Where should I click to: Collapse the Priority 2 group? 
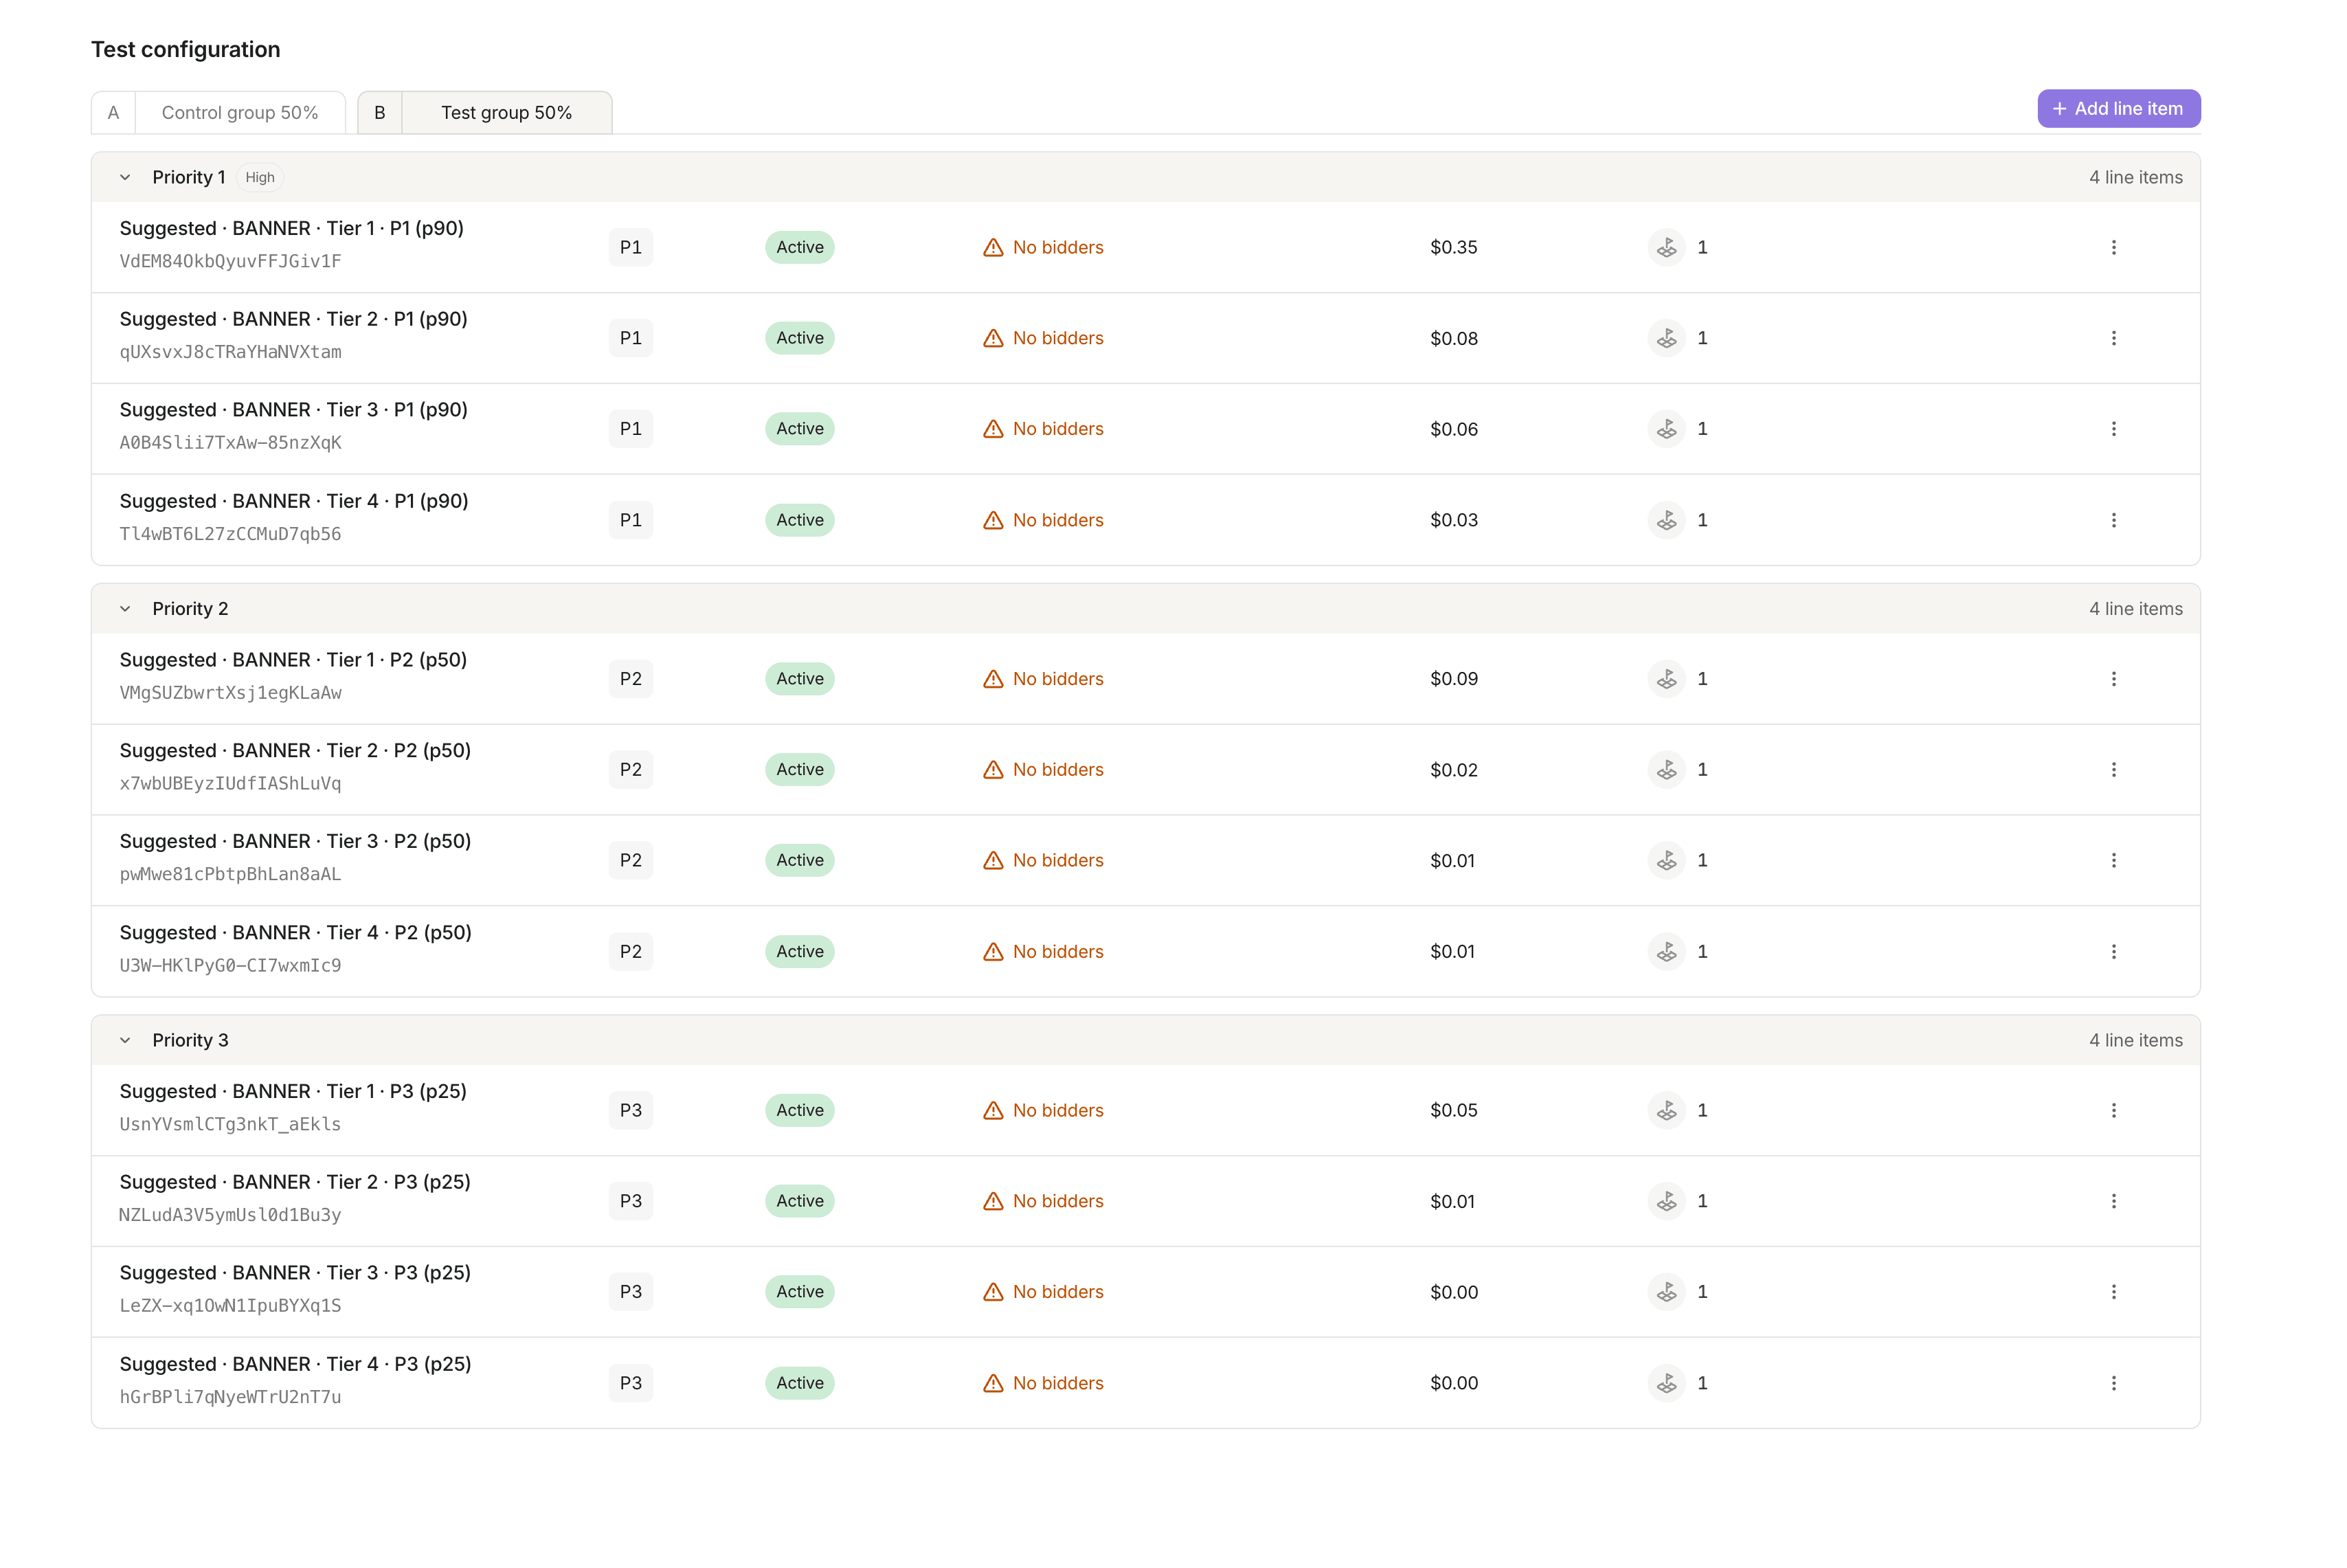125,609
